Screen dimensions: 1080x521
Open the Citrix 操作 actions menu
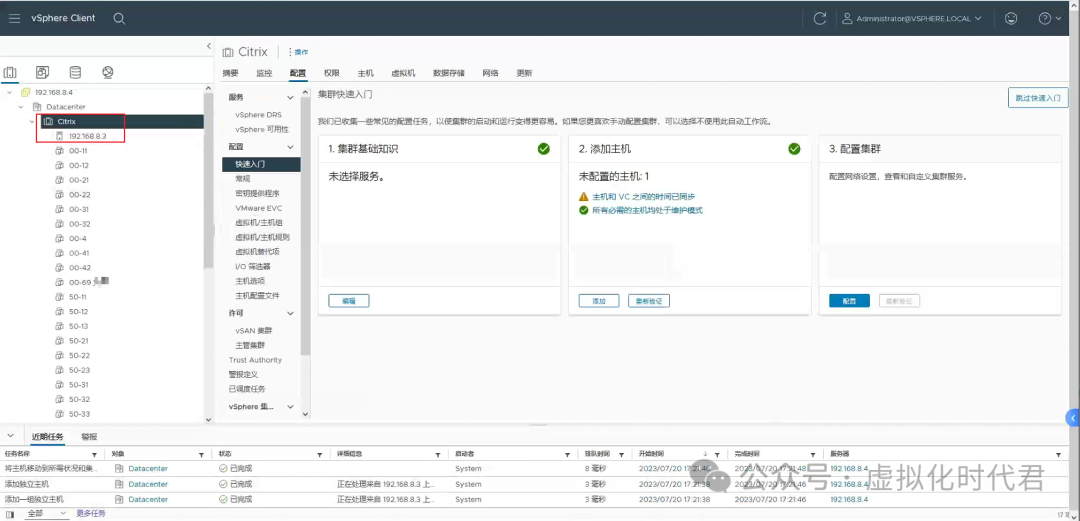tap(298, 52)
